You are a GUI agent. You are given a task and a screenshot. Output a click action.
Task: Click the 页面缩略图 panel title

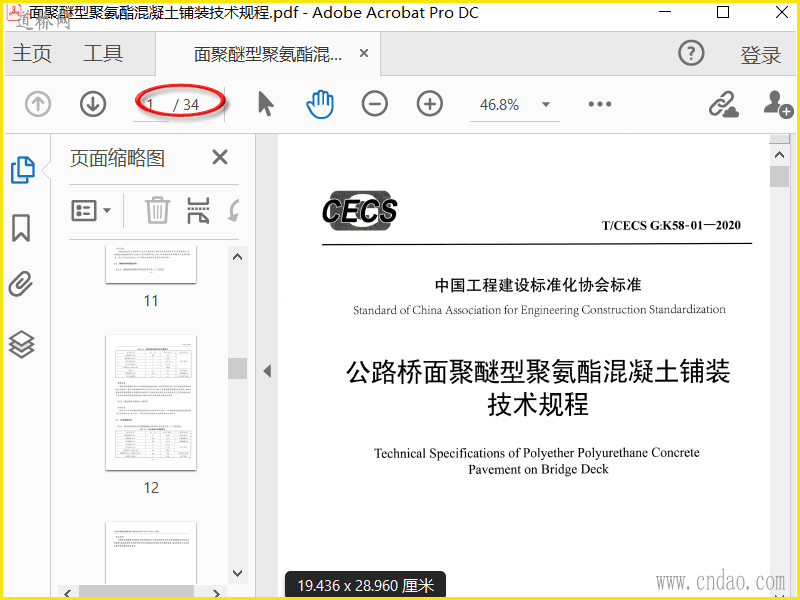(x=117, y=158)
